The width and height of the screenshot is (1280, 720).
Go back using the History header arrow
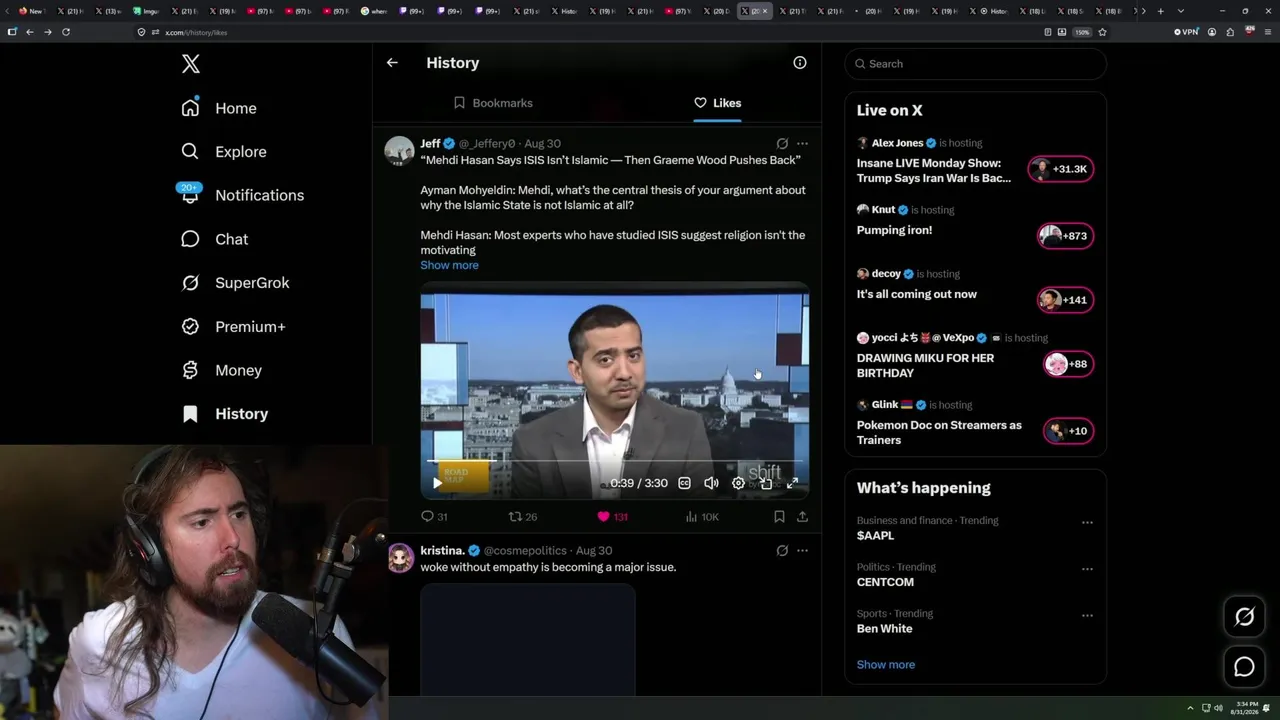392,62
